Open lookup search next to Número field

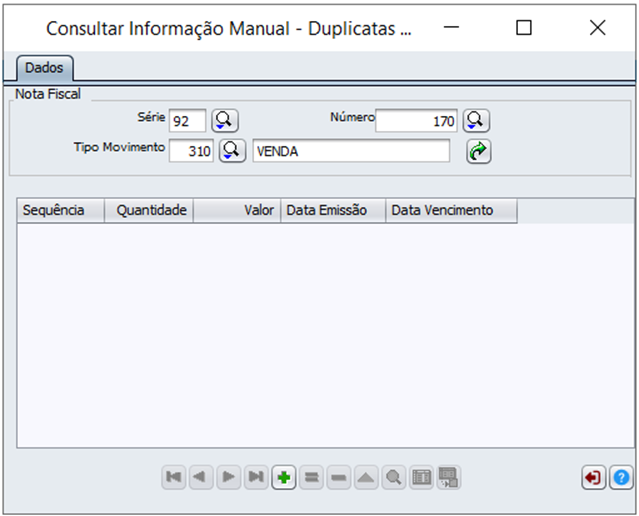[476, 121]
